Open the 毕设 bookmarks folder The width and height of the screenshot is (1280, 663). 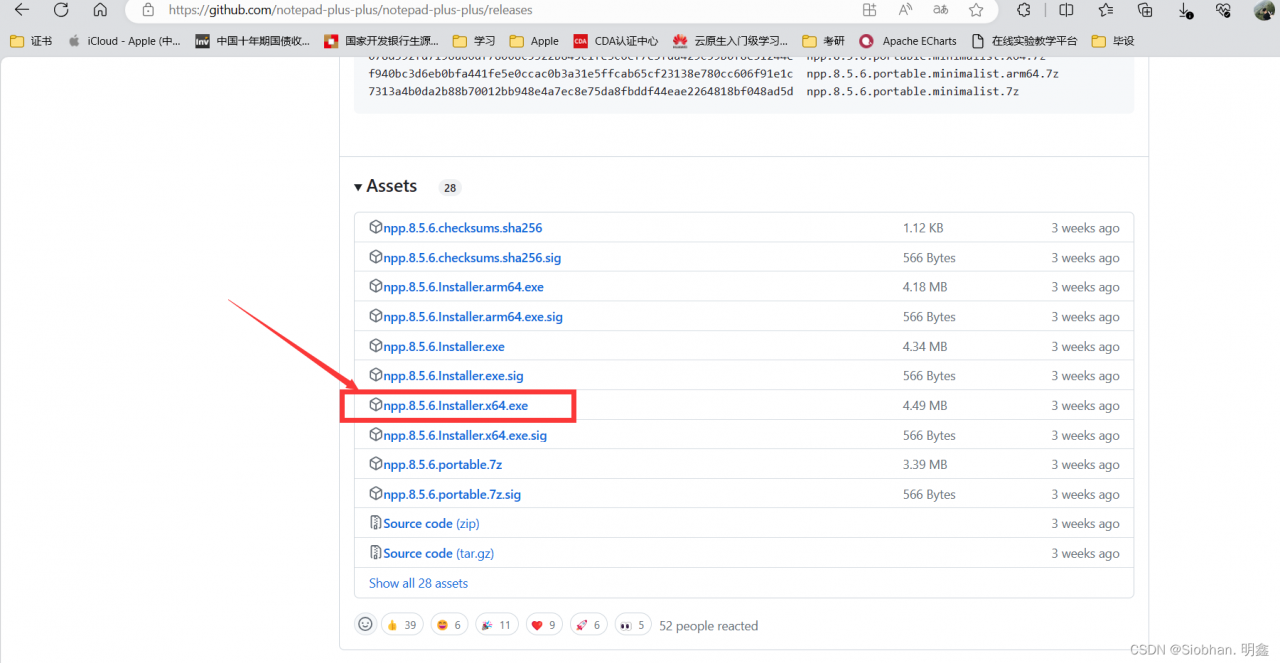(1113, 41)
